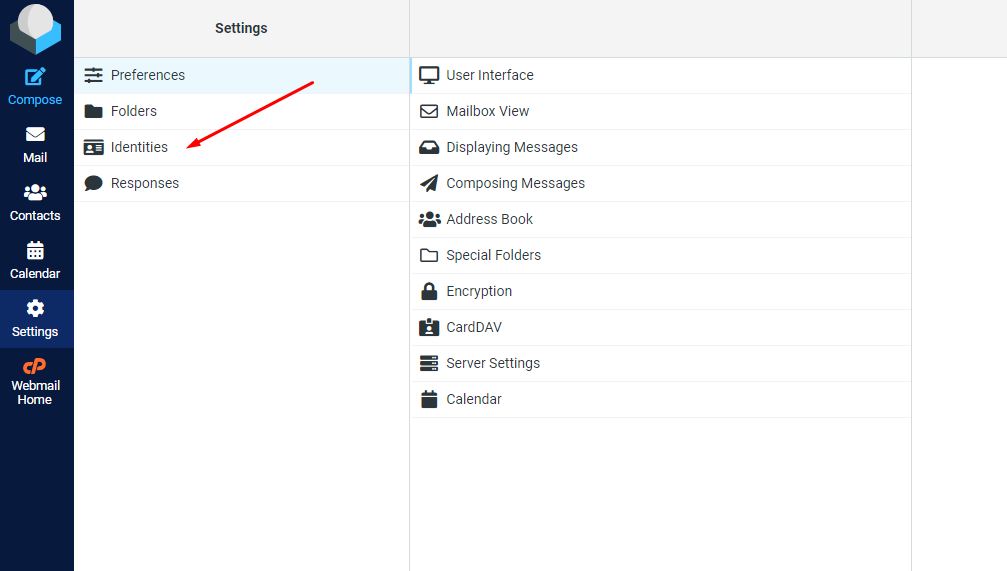
Task: Select Special Folders preferences
Action: [493, 255]
